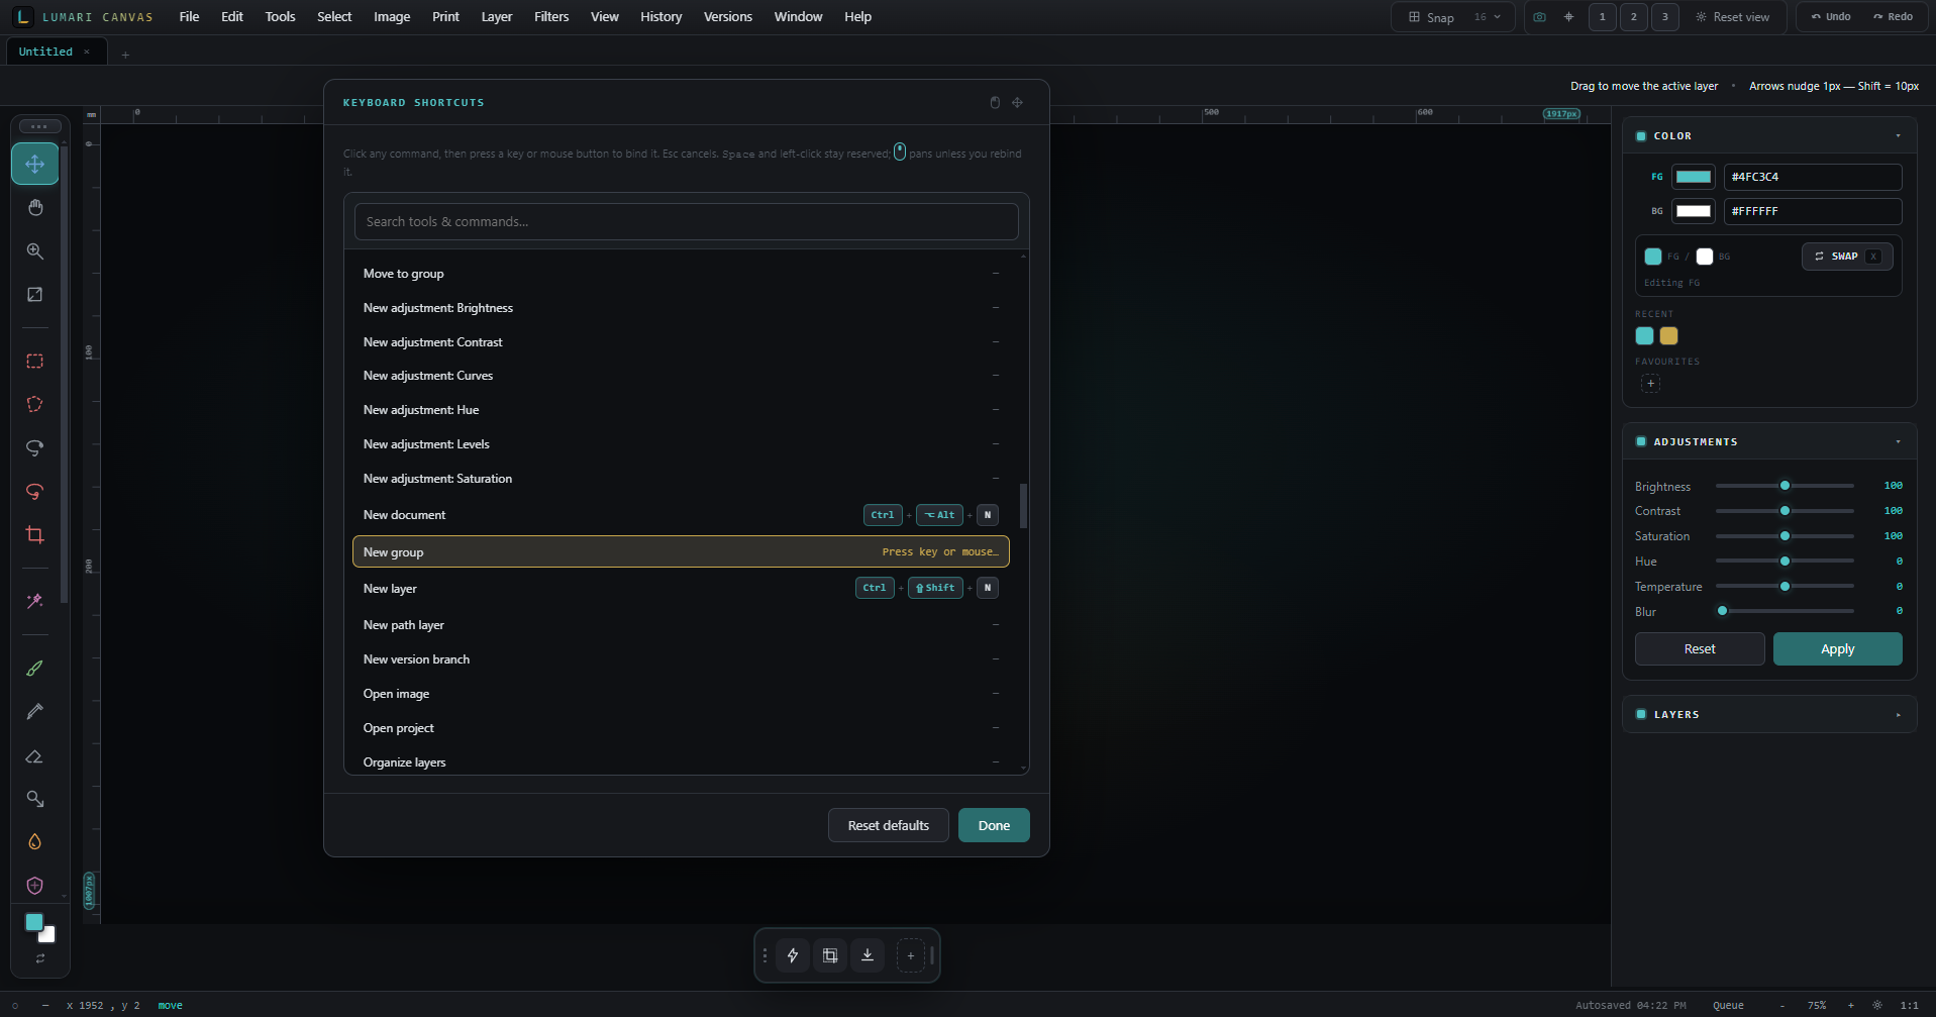Select the rectangular marquee selection tool
This screenshot has height=1017, width=1936.
coord(35,361)
